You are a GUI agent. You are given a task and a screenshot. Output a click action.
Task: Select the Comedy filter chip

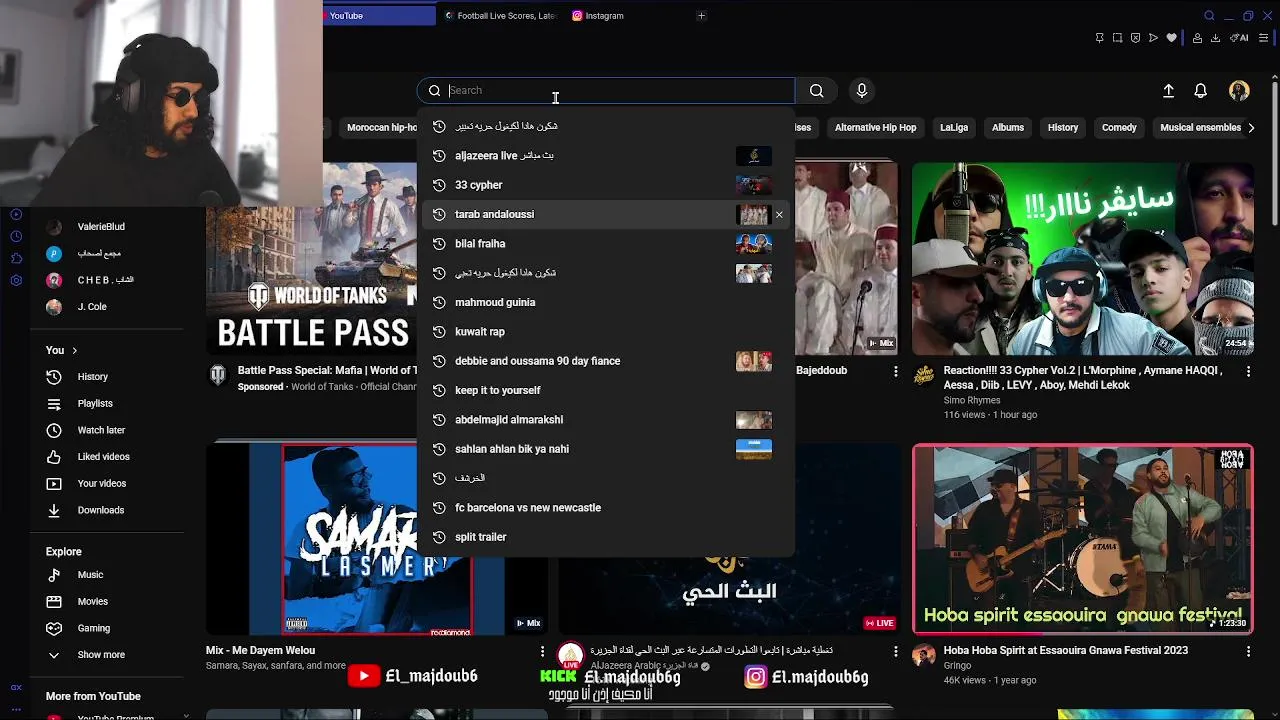tap(1119, 128)
